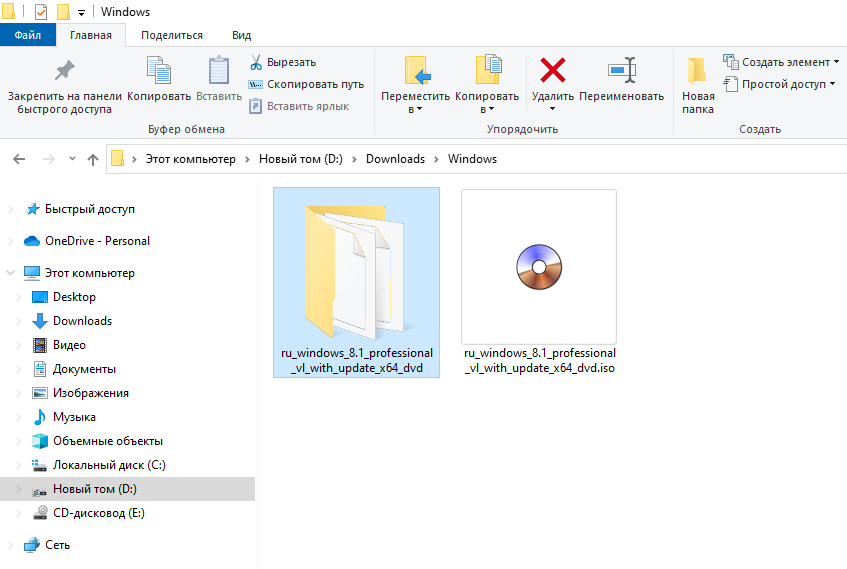
Task: Click Windows in the address bar
Action: point(472,159)
